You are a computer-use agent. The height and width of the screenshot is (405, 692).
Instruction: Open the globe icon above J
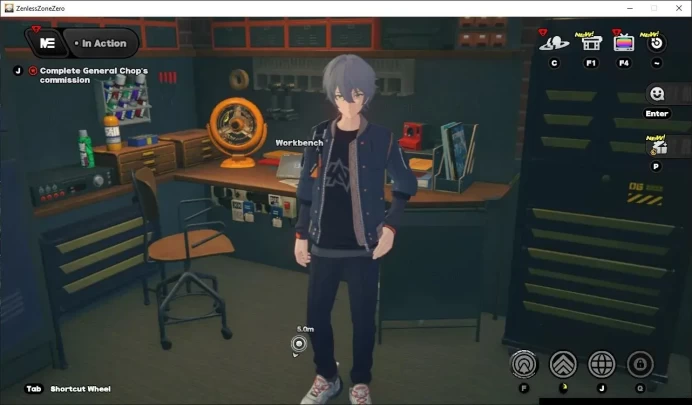[602, 364]
